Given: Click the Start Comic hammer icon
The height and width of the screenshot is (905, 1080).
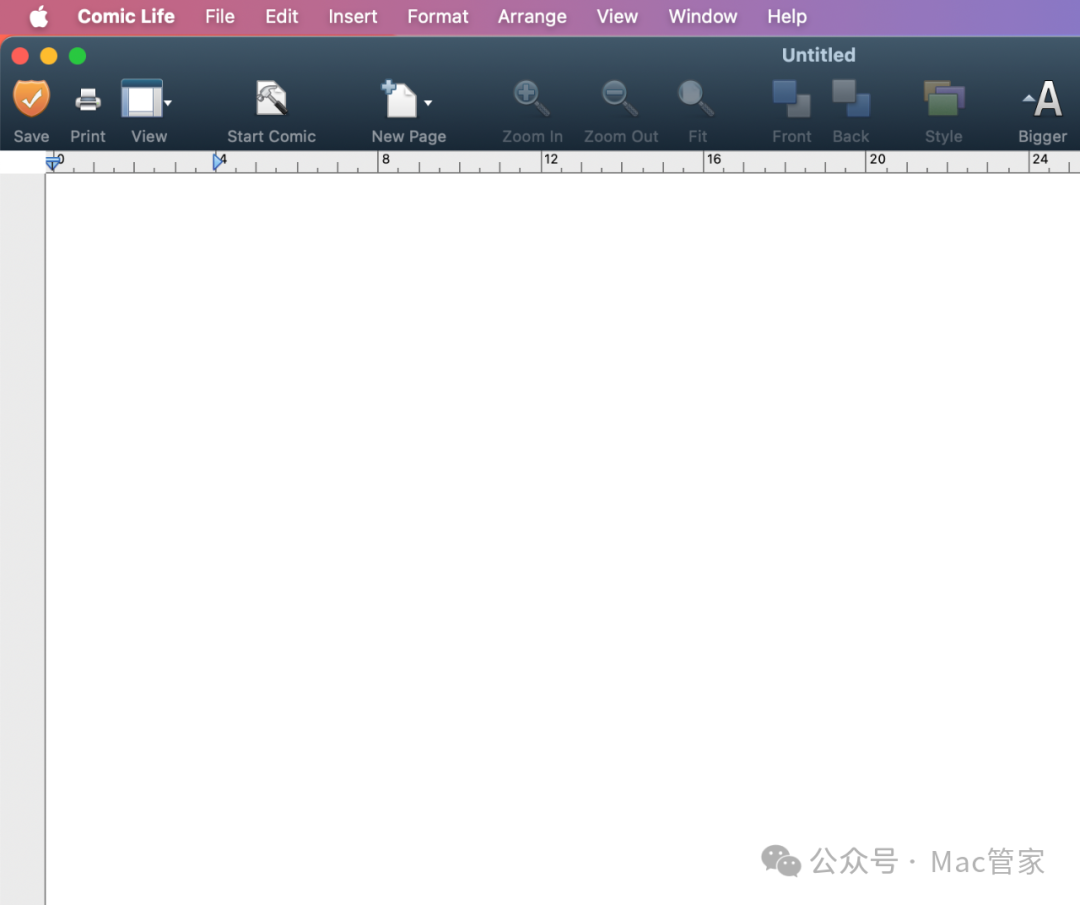Looking at the screenshot, I should pos(271,99).
